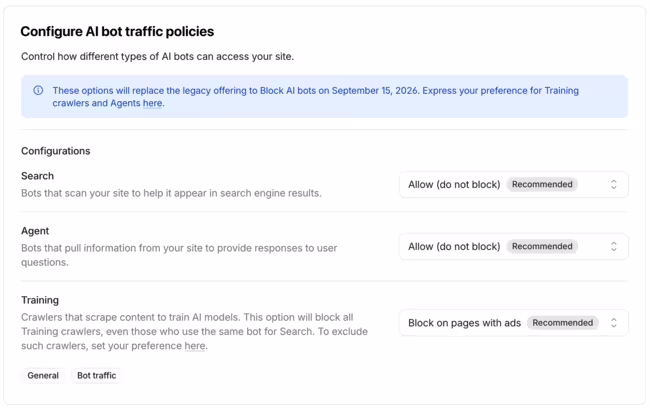Open the Search policy dropdown

[514, 185]
